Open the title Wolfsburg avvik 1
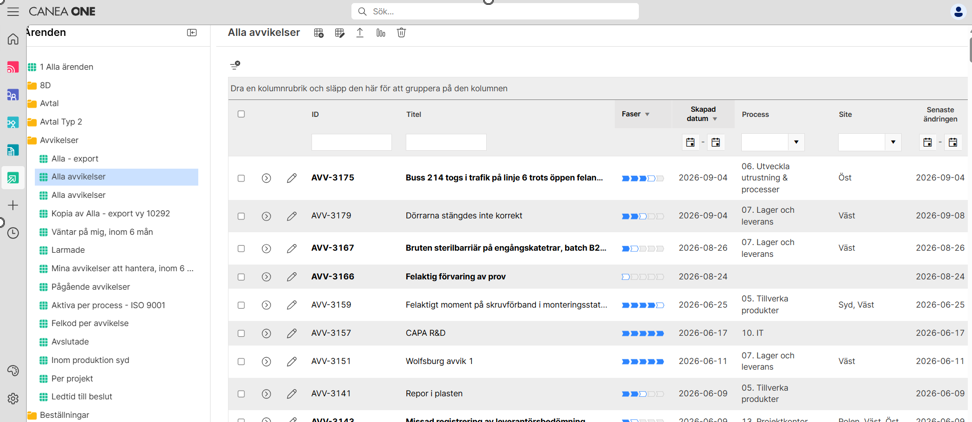This screenshot has height=422, width=972. pos(440,361)
